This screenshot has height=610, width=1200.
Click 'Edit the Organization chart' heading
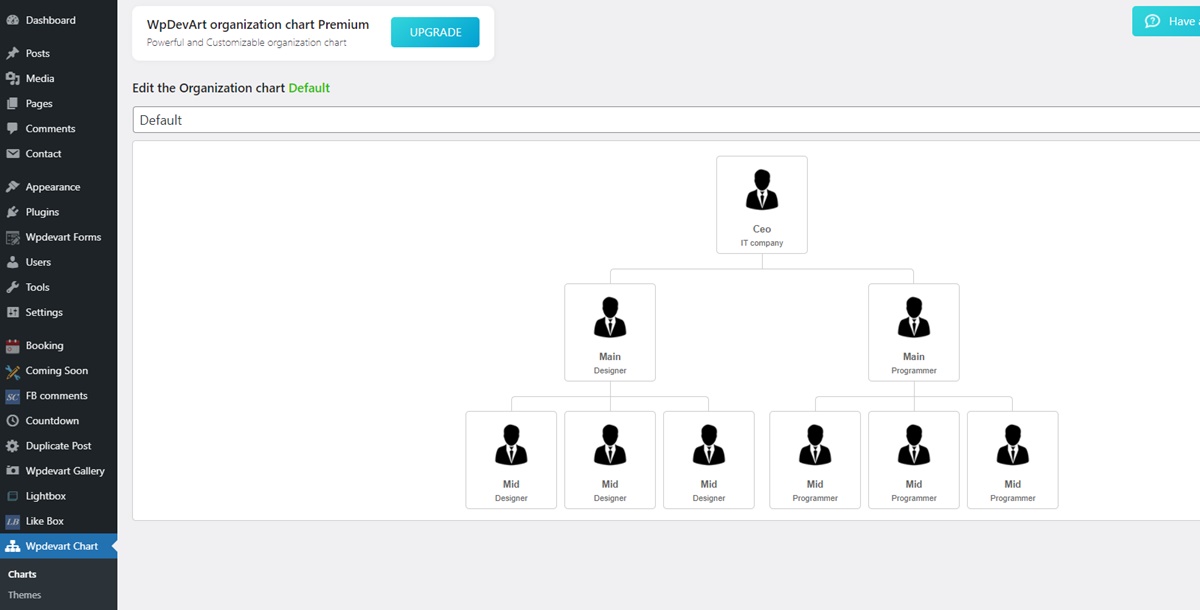(209, 88)
